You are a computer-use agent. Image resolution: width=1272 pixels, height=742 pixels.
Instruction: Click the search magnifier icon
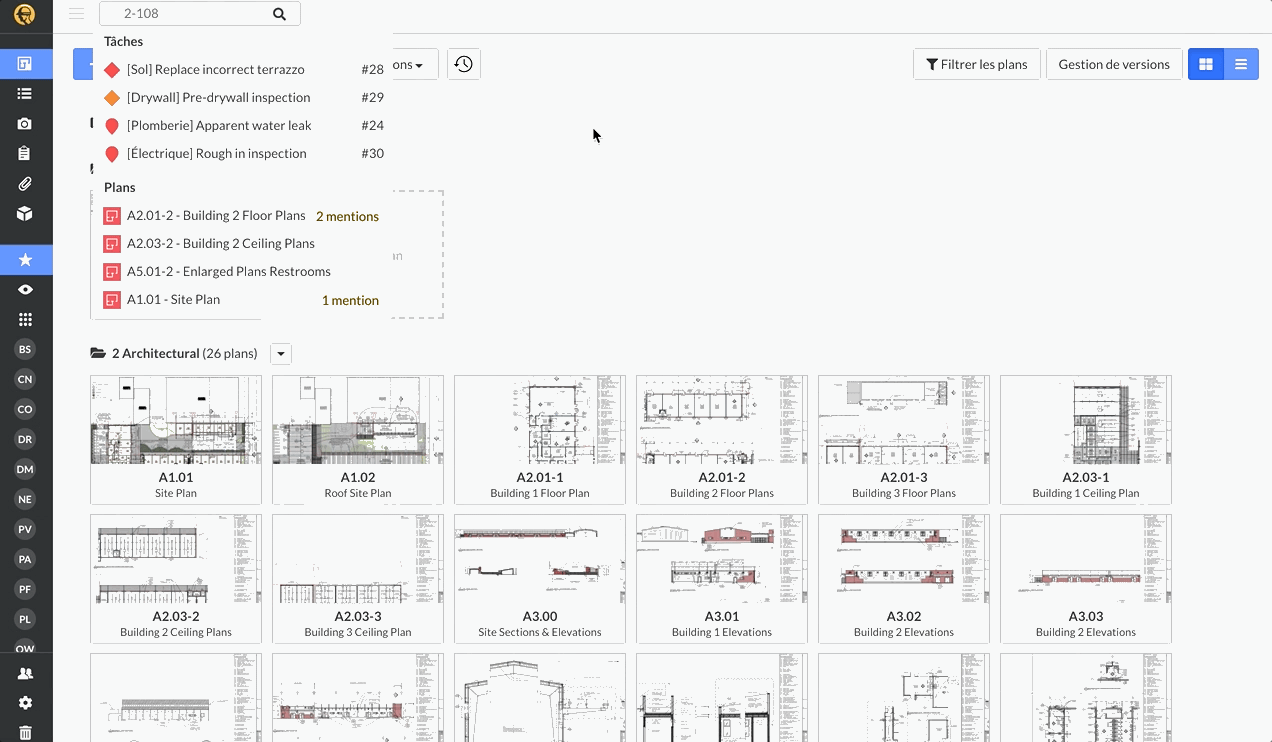[x=279, y=14]
